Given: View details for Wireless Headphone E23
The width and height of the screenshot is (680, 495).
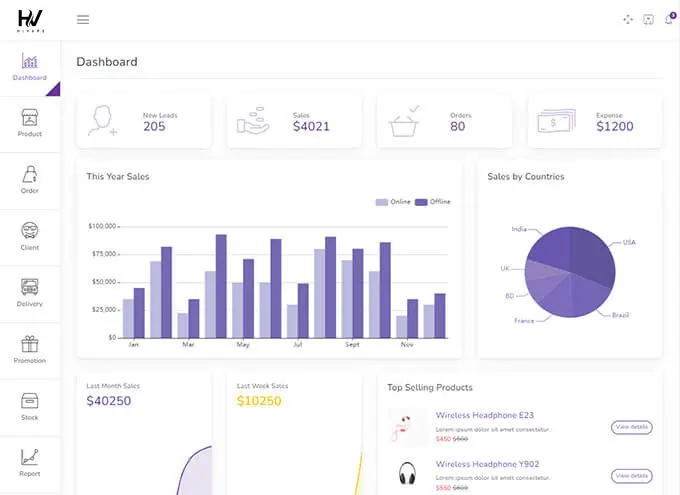Looking at the screenshot, I should tap(631, 427).
